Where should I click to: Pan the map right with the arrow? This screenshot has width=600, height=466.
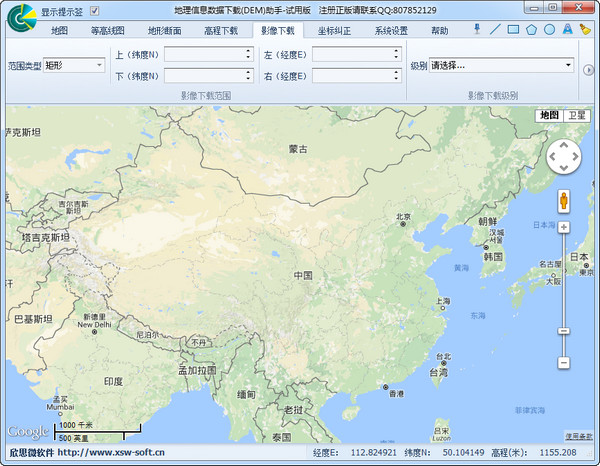pyautogui.click(x=576, y=156)
